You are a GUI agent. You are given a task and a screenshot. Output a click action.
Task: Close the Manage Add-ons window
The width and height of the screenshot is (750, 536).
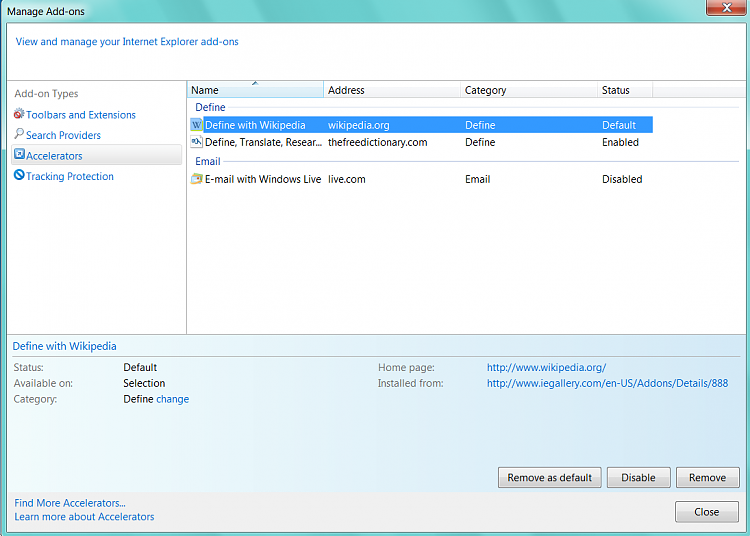[726, 7]
